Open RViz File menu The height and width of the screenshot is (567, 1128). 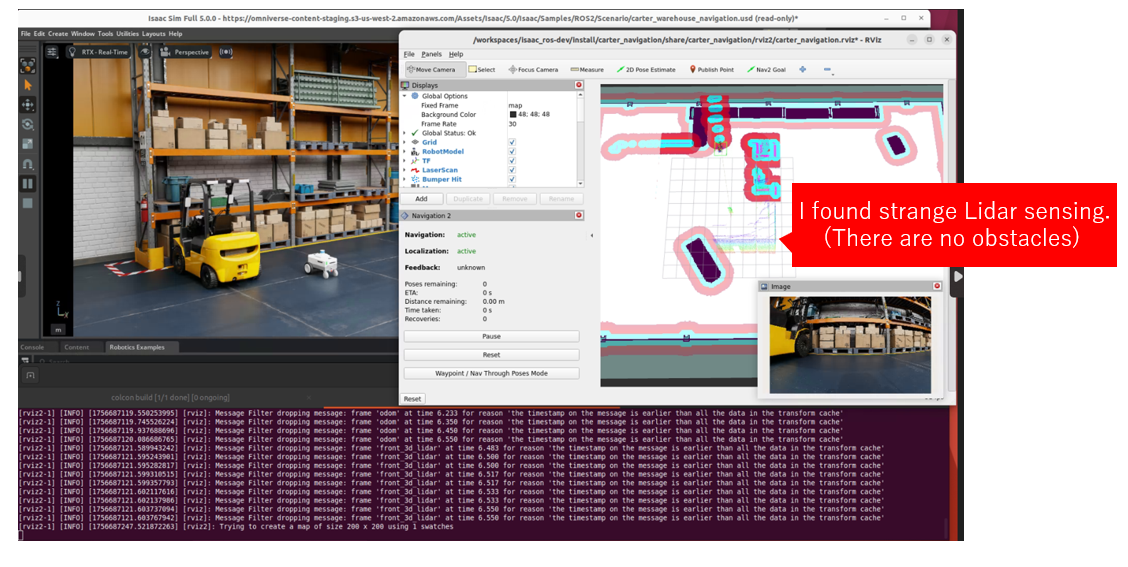(409, 54)
